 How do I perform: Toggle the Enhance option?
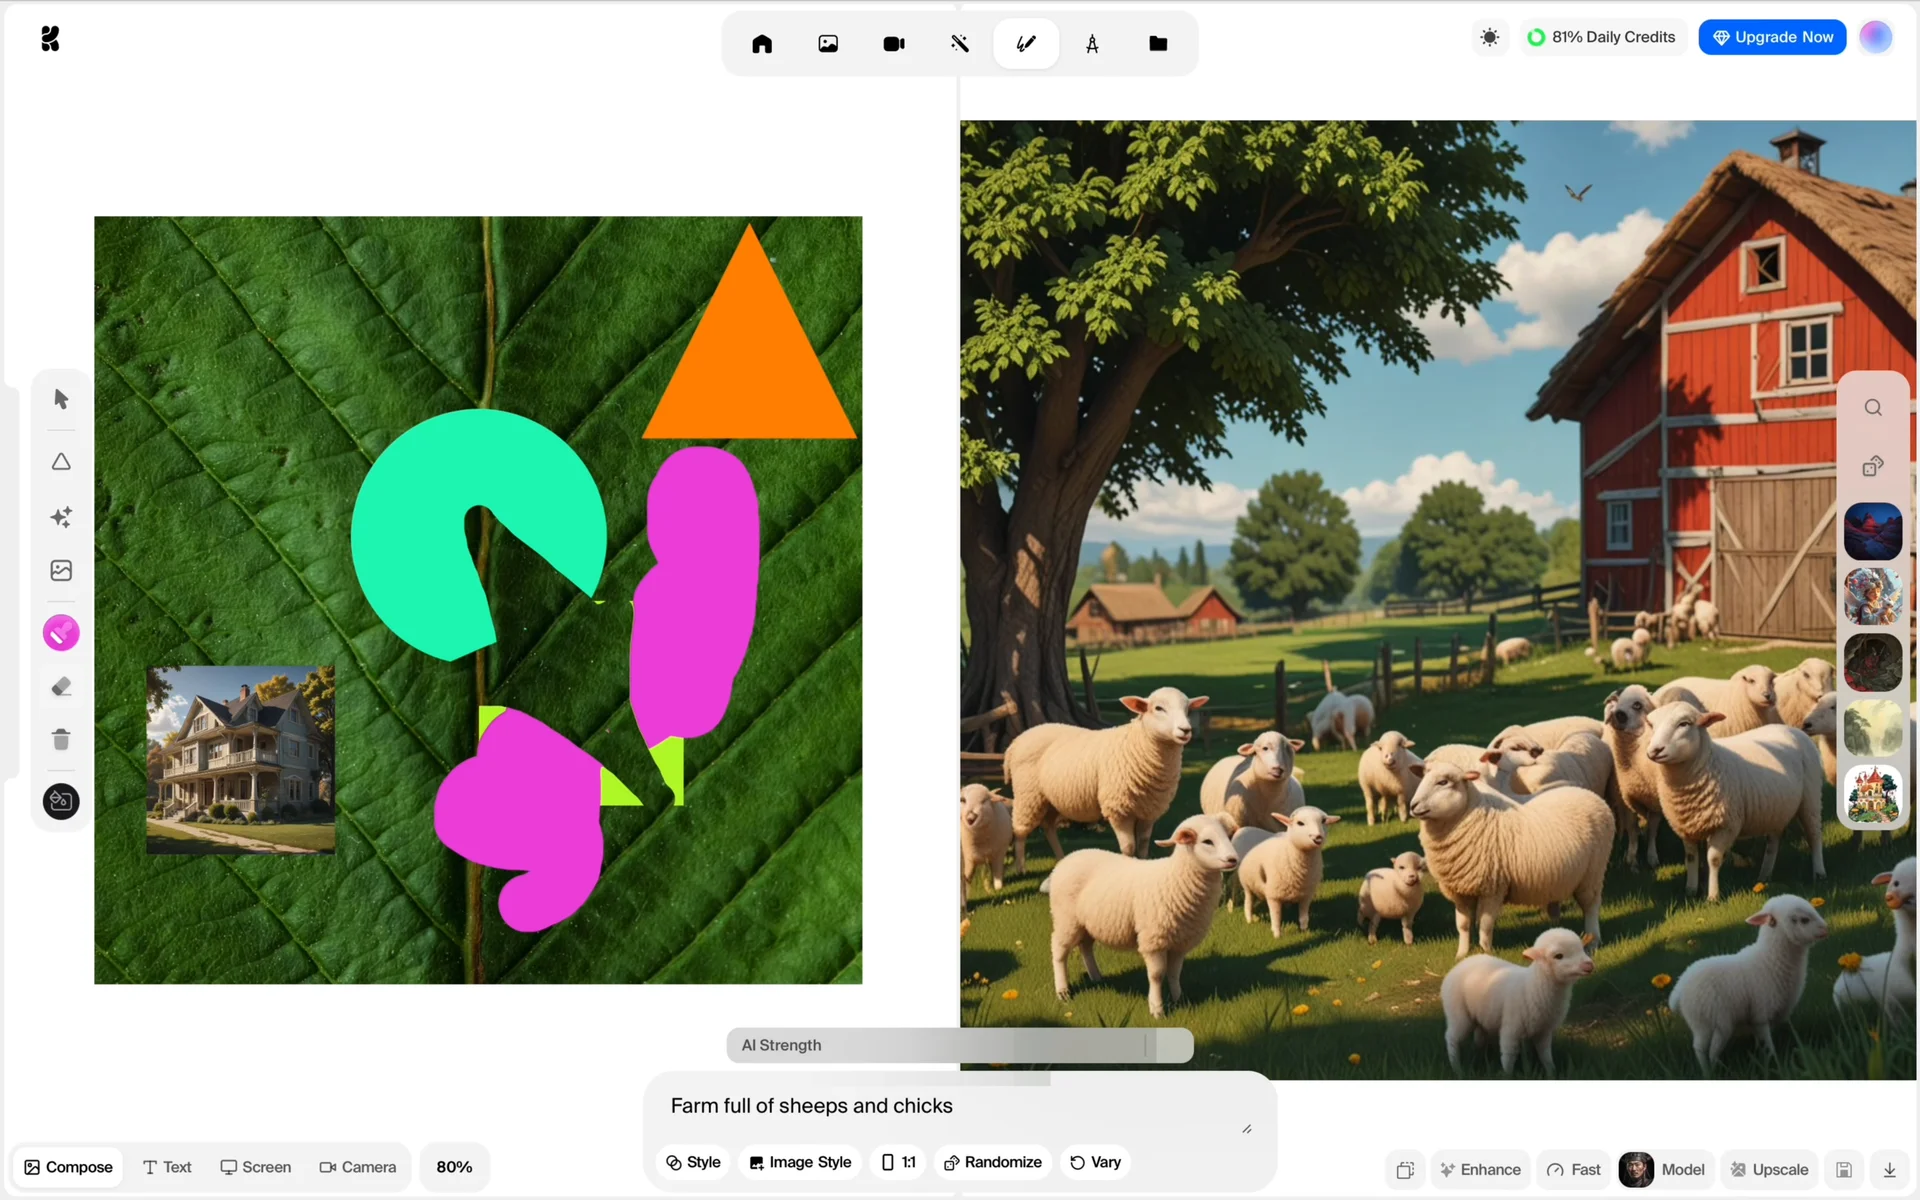tap(1481, 1169)
